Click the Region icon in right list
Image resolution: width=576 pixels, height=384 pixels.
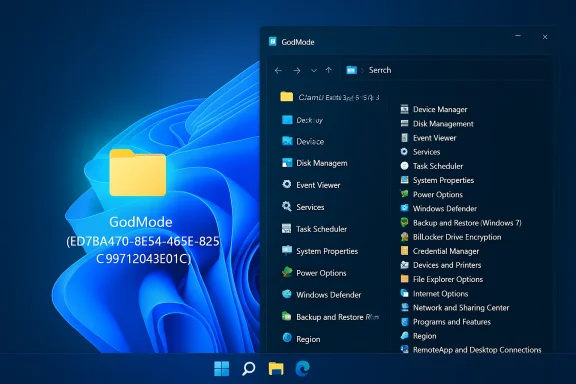404,335
